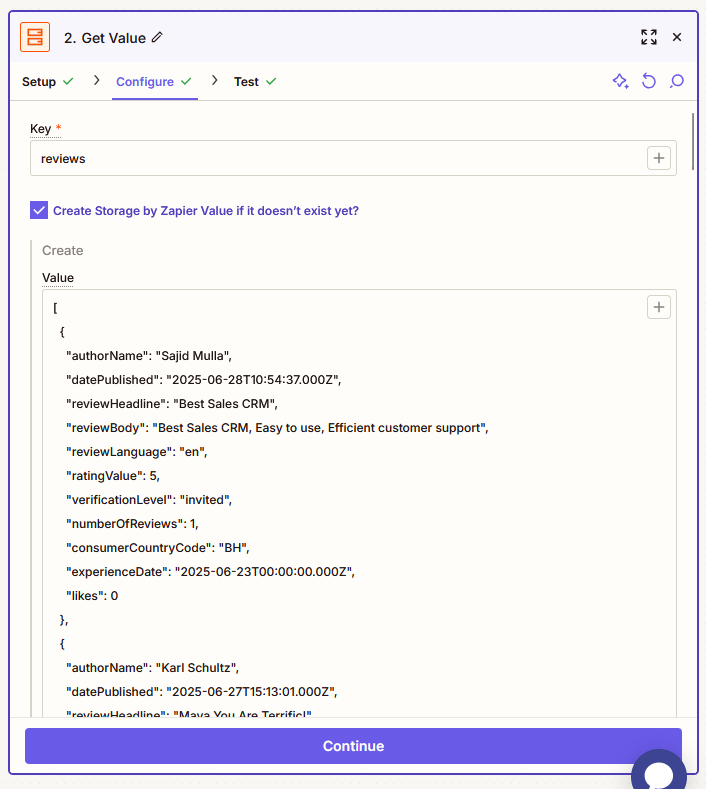
Task: Expand the panel to full screen
Action: click(x=649, y=37)
